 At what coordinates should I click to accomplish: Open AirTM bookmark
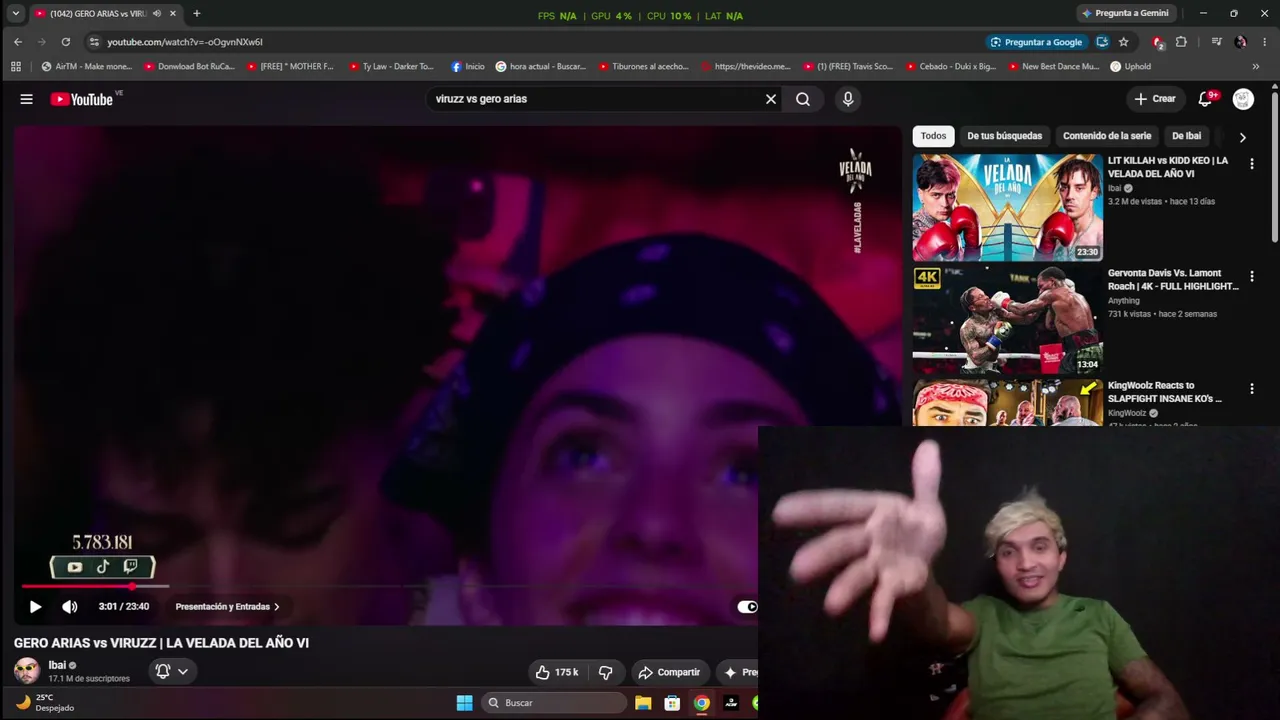[x=86, y=67]
